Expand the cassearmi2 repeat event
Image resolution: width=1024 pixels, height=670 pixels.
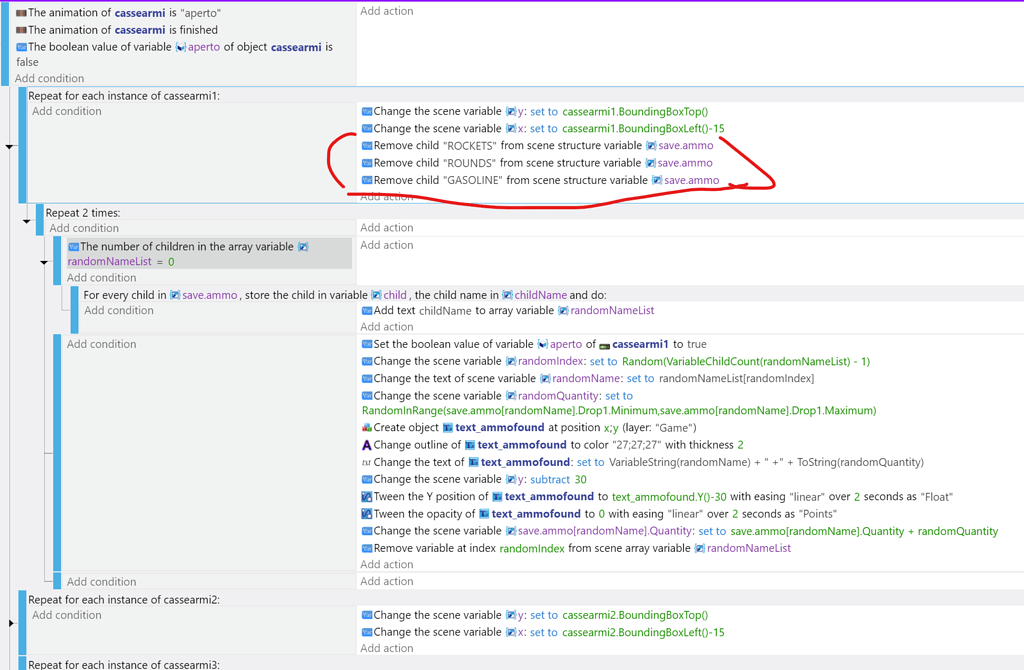pos(10,623)
